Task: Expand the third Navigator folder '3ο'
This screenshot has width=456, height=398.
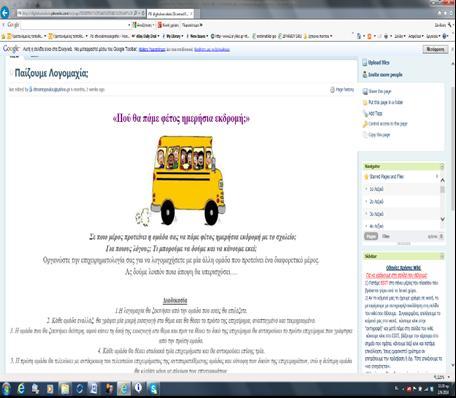Action: pos(367,214)
